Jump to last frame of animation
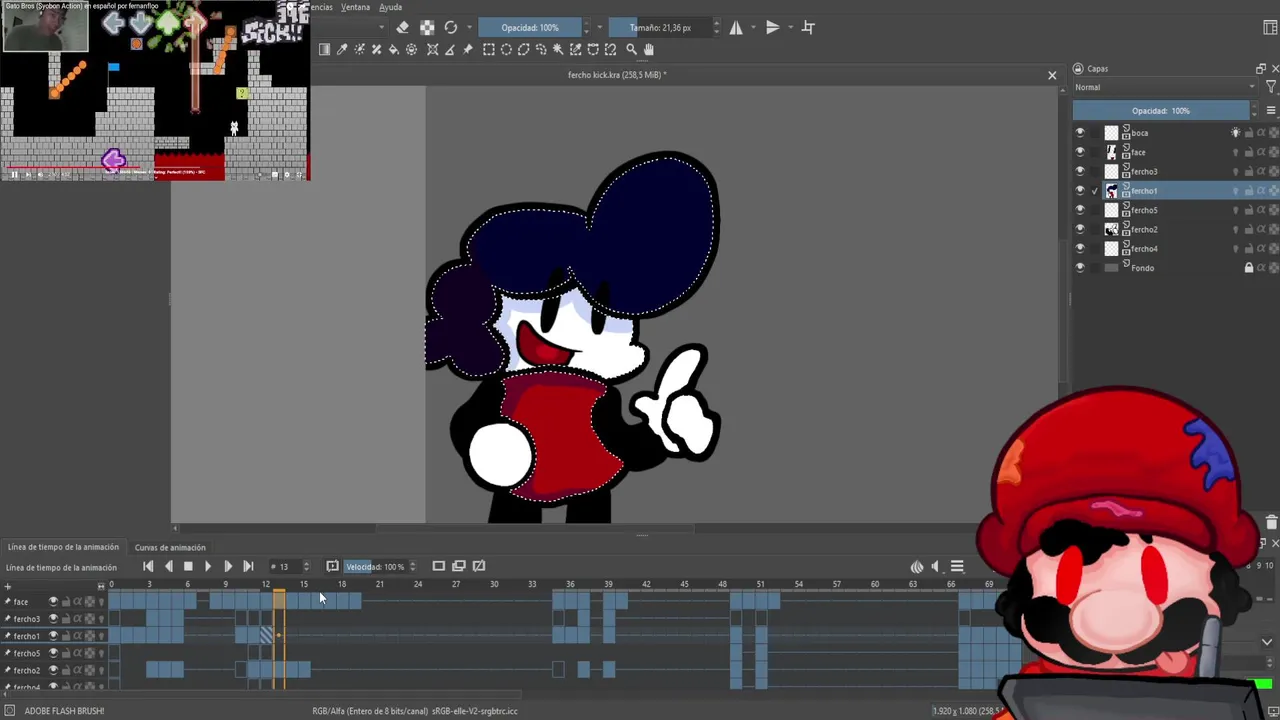This screenshot has width=1280, height=720. [248, 566]
